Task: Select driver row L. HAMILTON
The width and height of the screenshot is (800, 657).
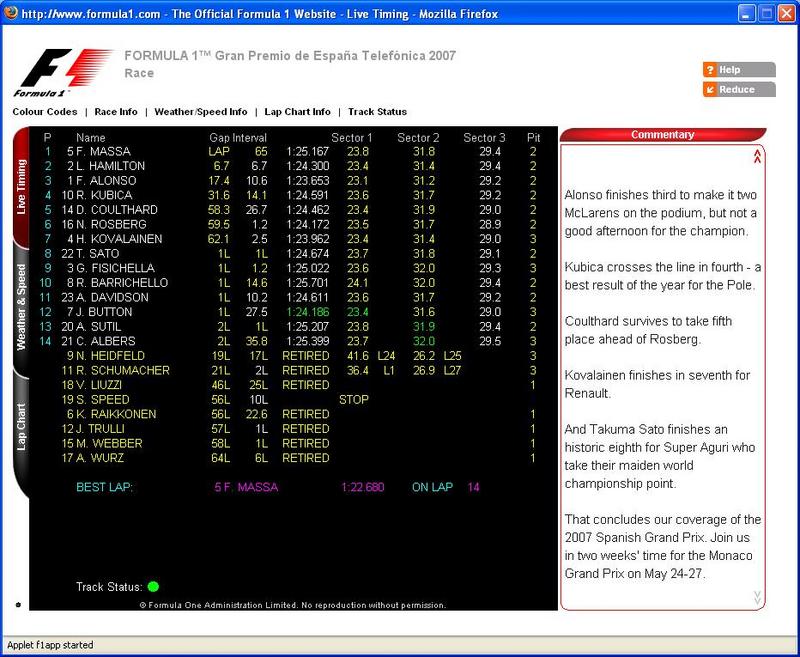Action: pos(291,166)
